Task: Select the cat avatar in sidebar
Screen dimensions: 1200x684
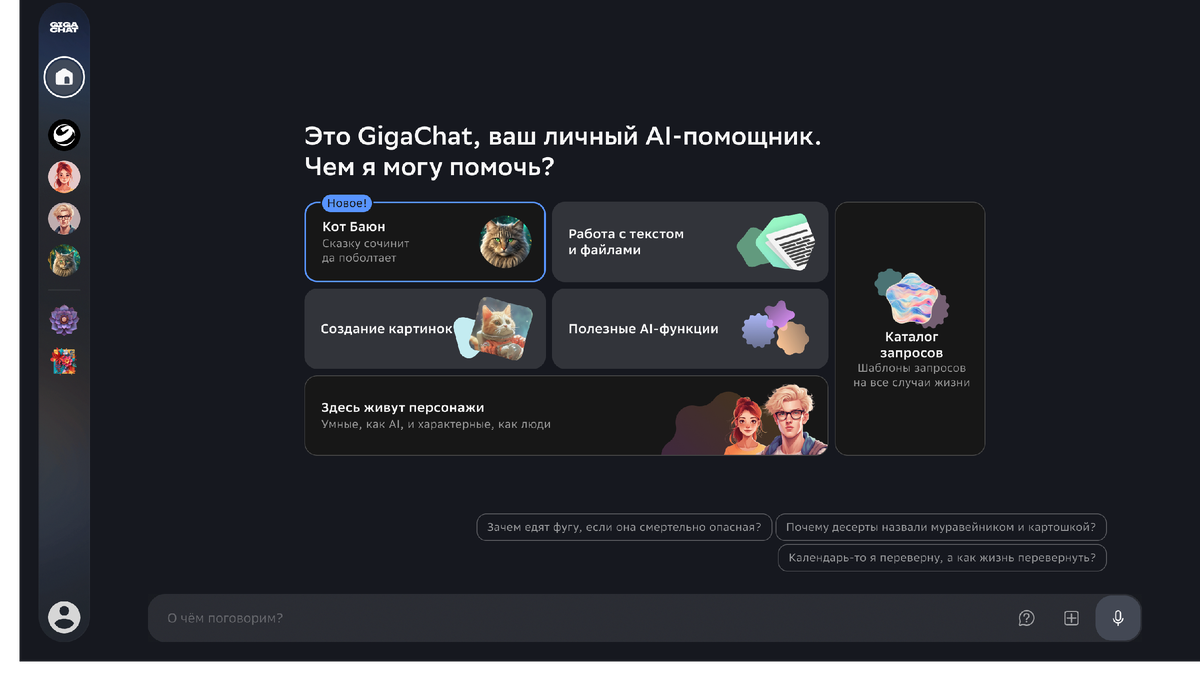Action: (64, 261)
